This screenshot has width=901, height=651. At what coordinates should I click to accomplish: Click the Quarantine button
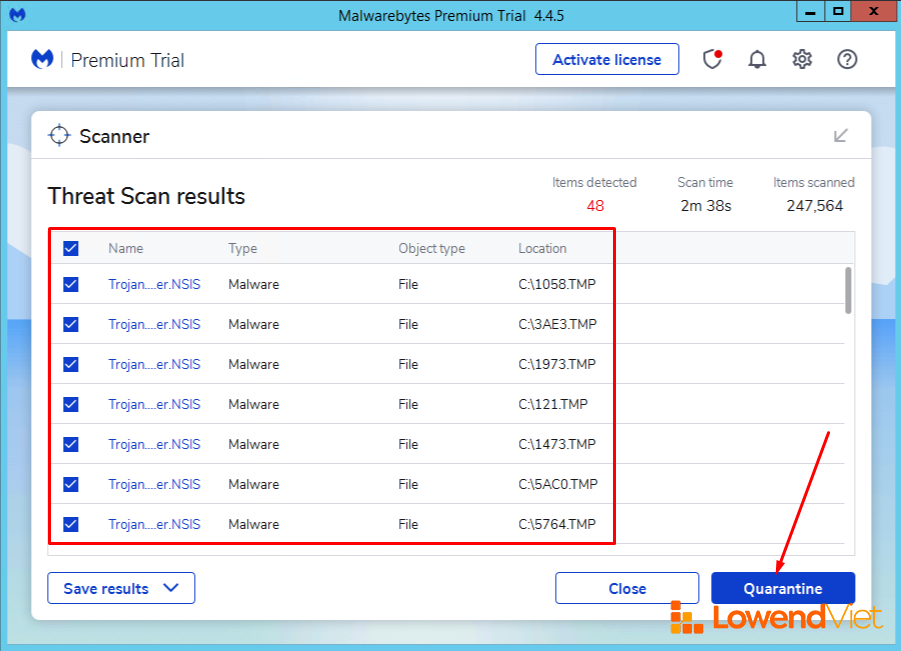click(782, 589)
